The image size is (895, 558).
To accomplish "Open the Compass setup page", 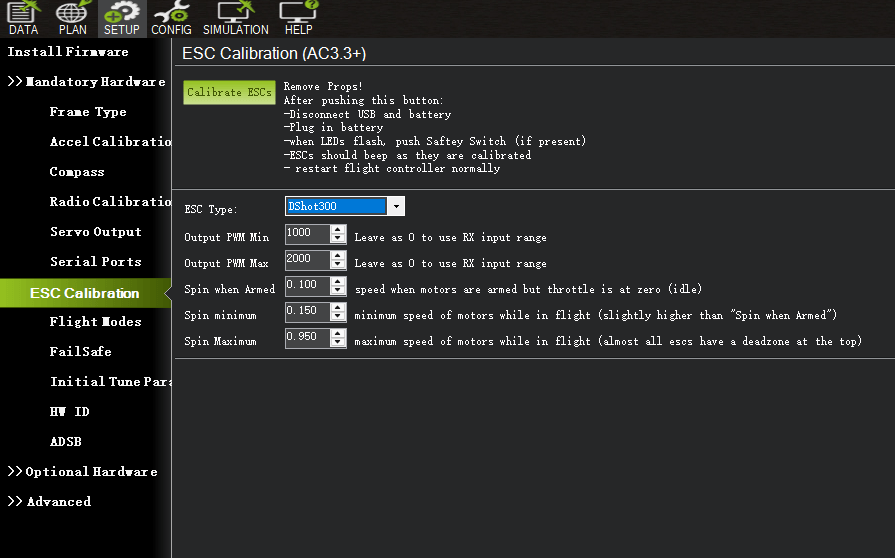I will [77, 172].
